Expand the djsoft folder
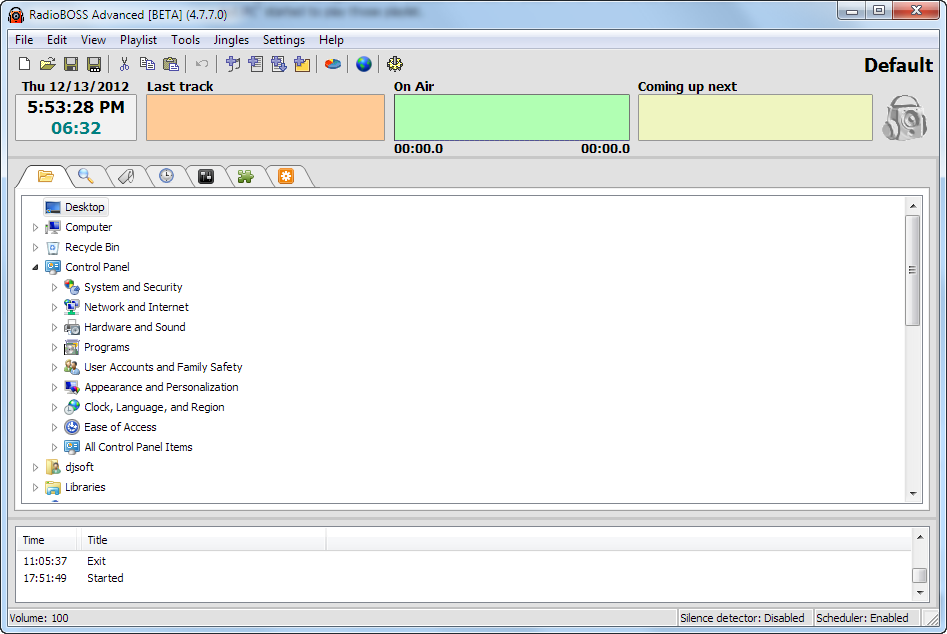Viewport: 947px width, 634px height. (35, 467)
